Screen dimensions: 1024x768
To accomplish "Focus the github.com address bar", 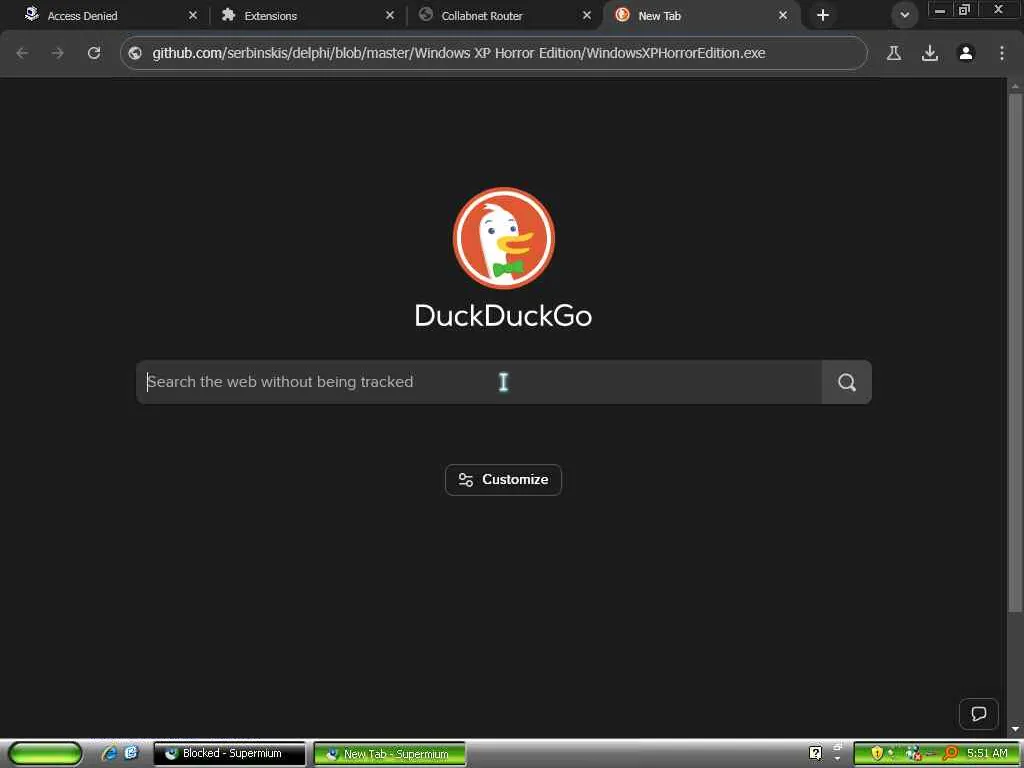I will (494, 53).
